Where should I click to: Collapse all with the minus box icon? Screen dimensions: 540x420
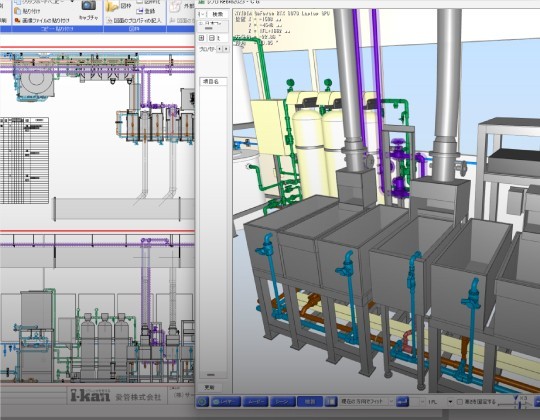[212, 38]
